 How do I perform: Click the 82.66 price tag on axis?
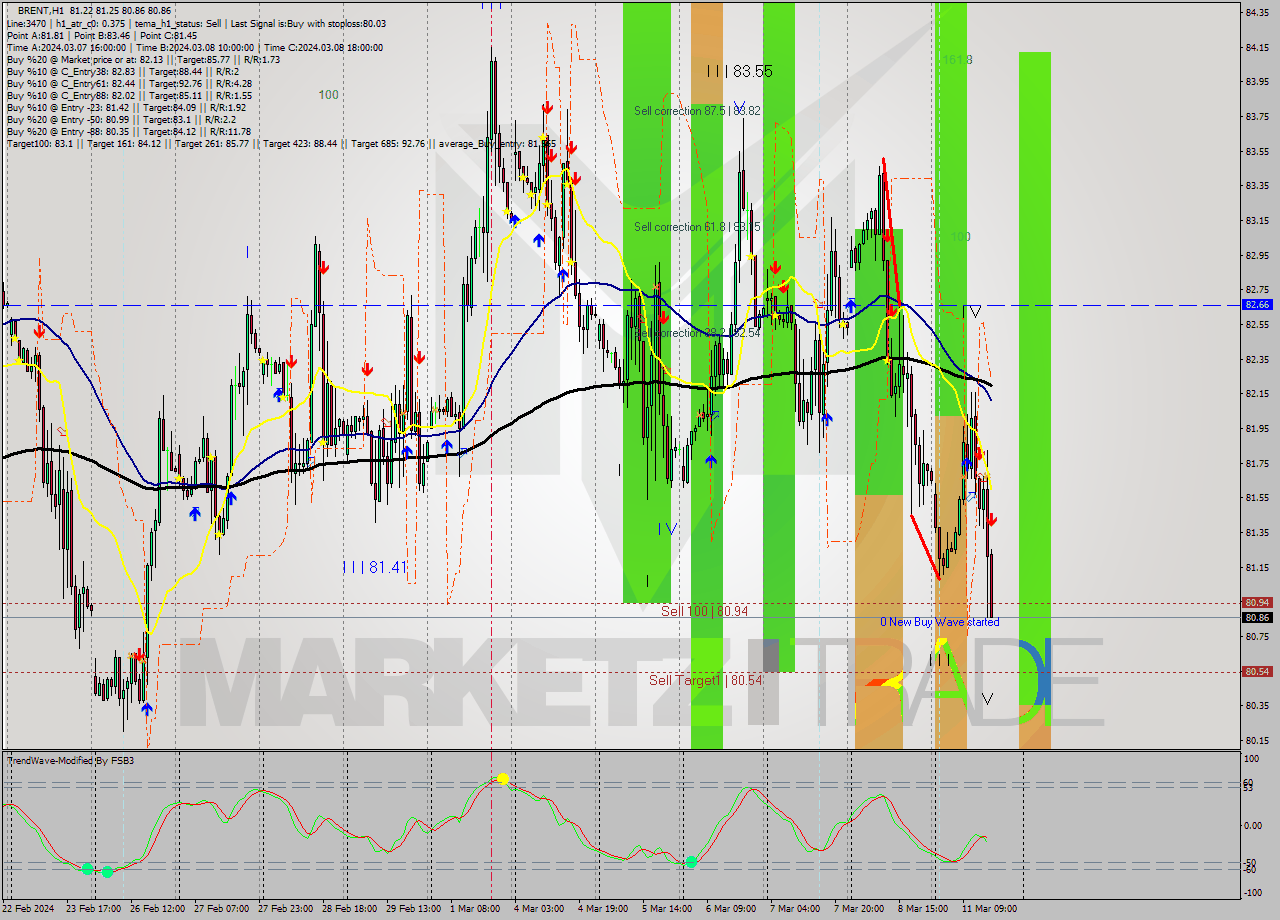[1257, 304]
